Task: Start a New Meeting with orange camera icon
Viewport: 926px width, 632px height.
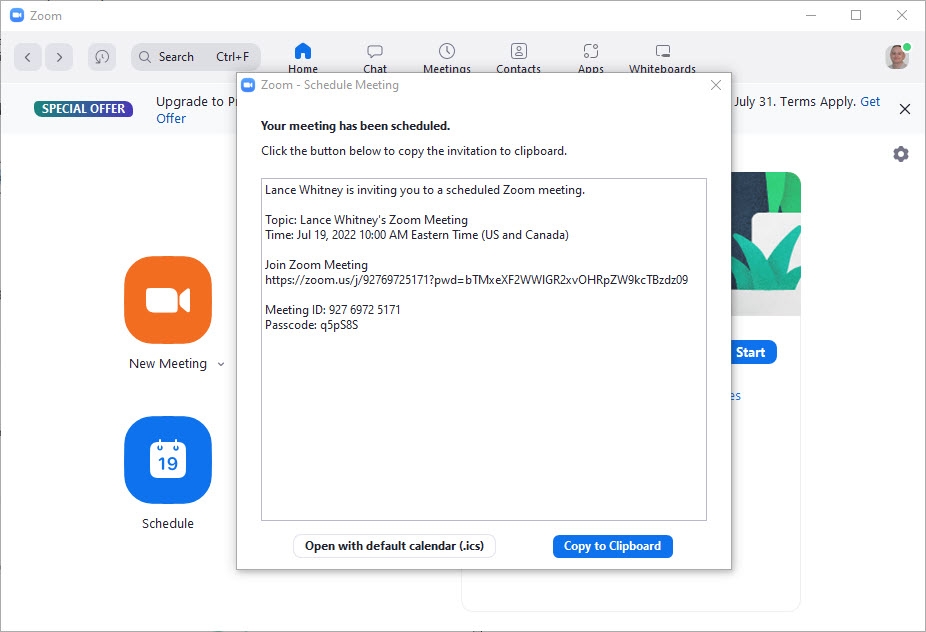Action: (x=168, y=300)
